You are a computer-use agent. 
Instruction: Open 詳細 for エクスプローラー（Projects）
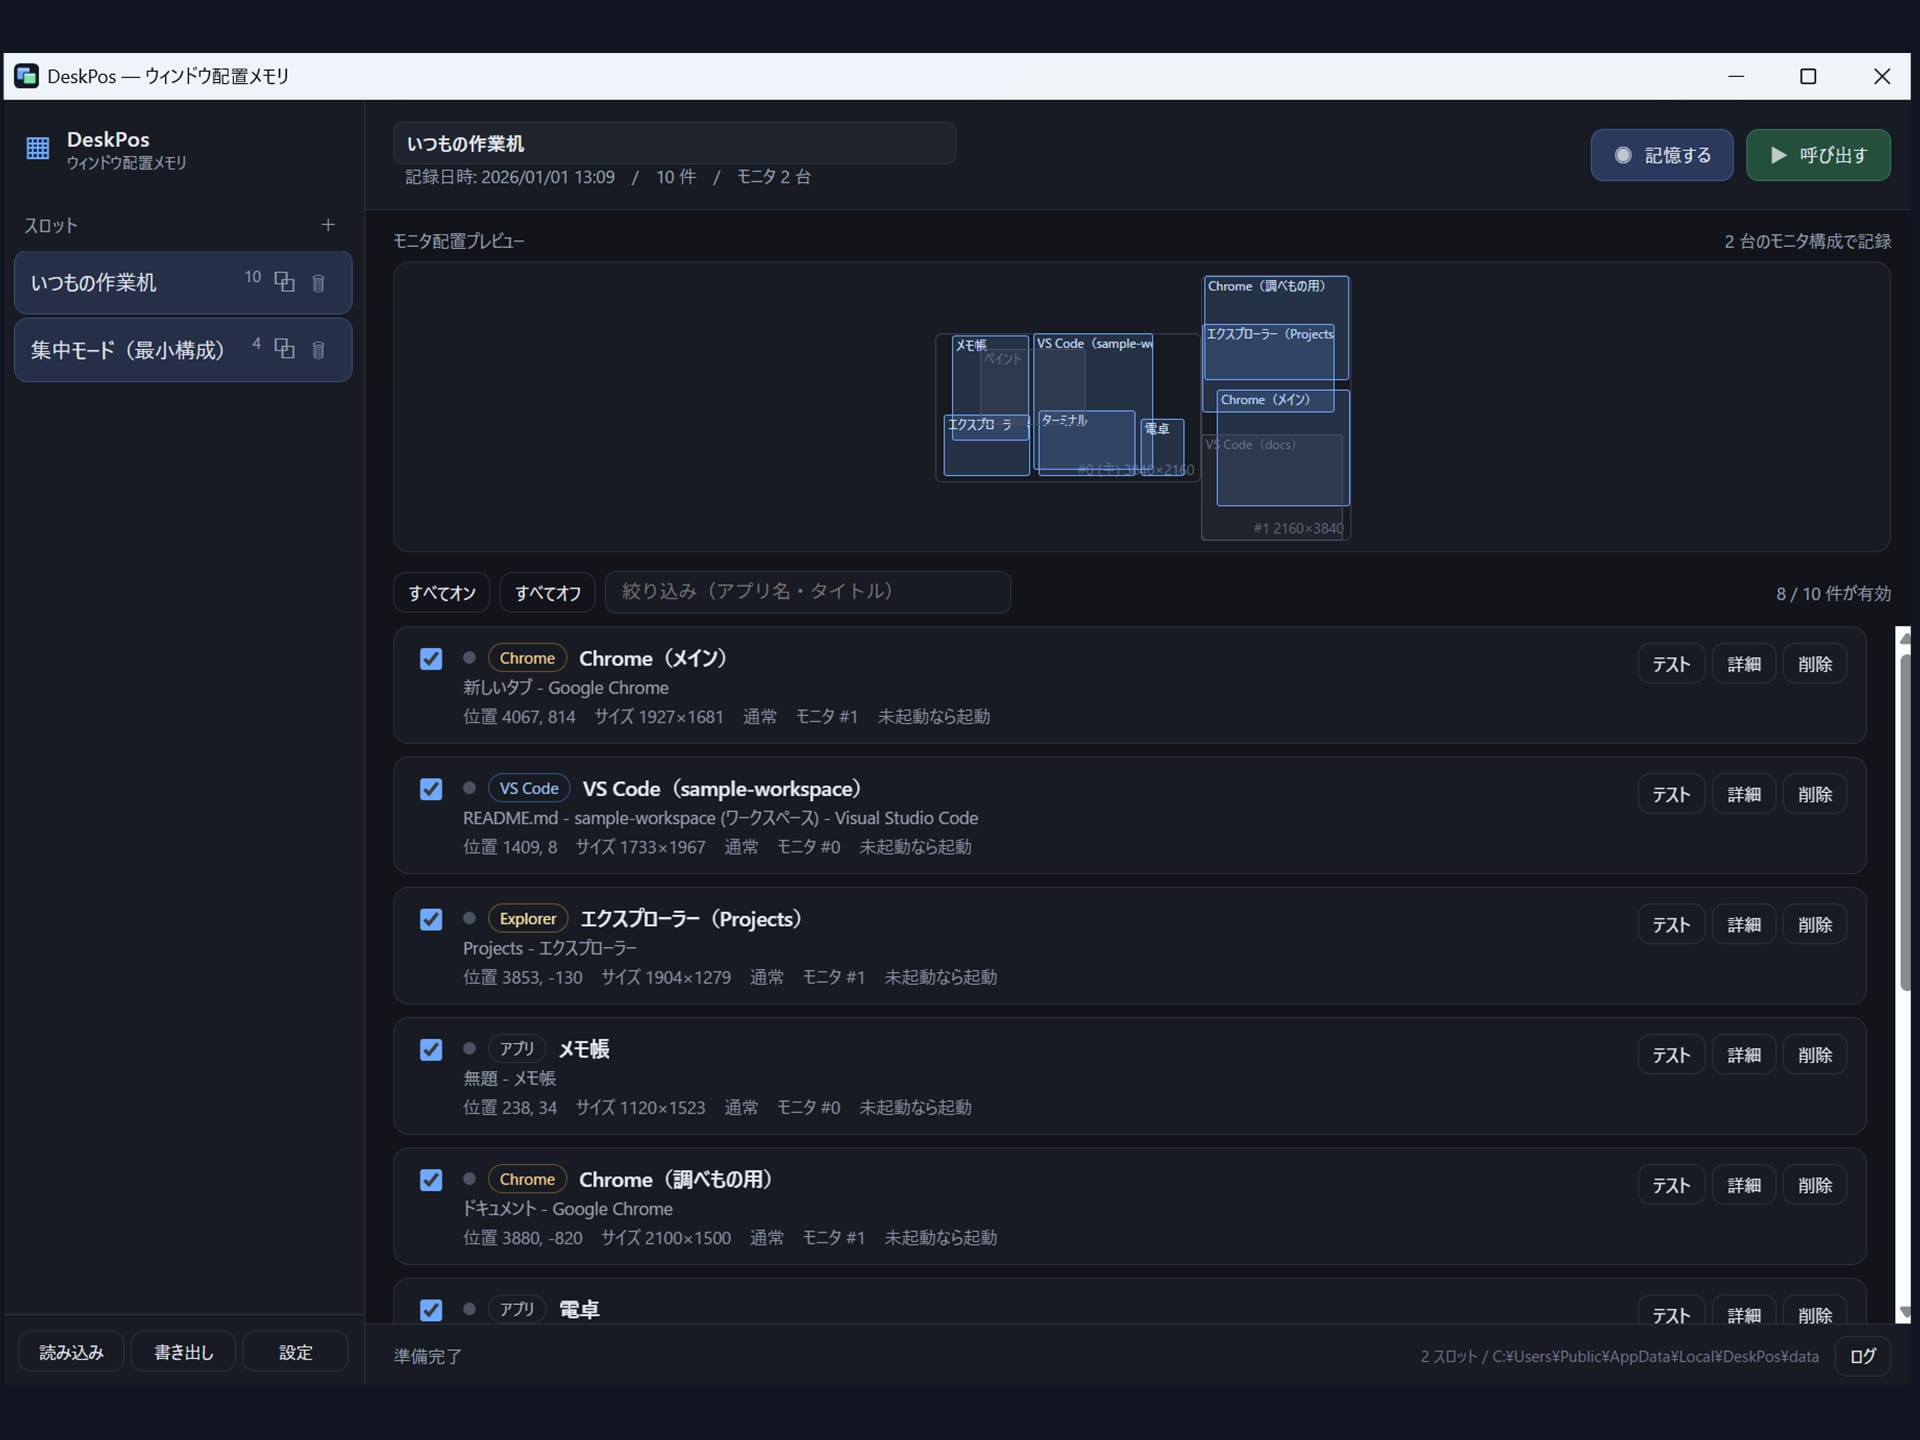(x=1744, y=925)
